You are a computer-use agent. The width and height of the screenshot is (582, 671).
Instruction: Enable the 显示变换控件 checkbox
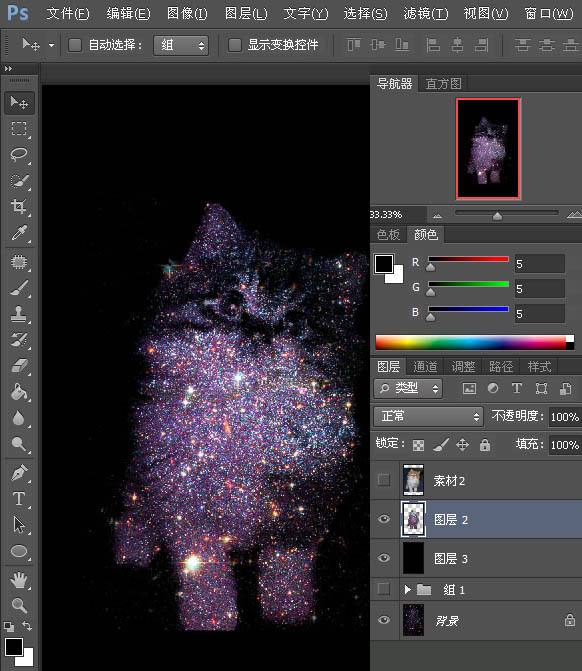click(x=235, y=45)
